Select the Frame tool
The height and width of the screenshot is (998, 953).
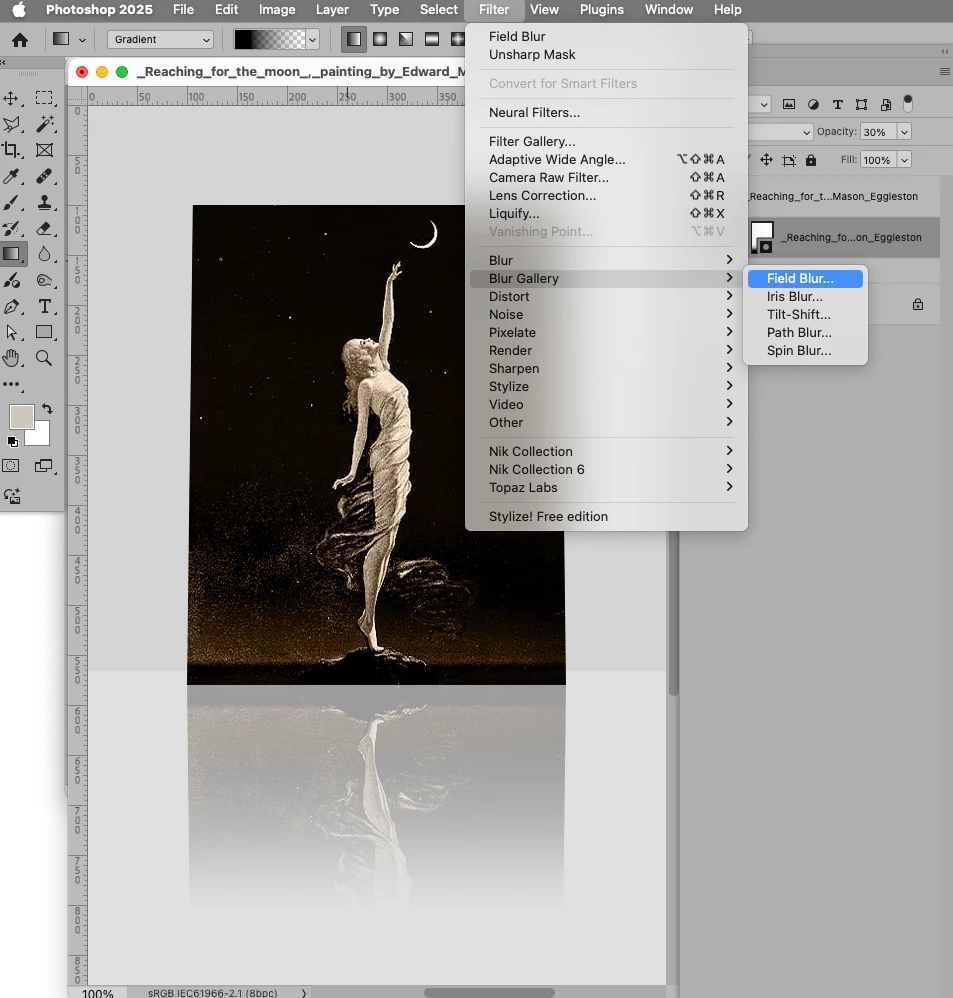click(x=44, y=150)
